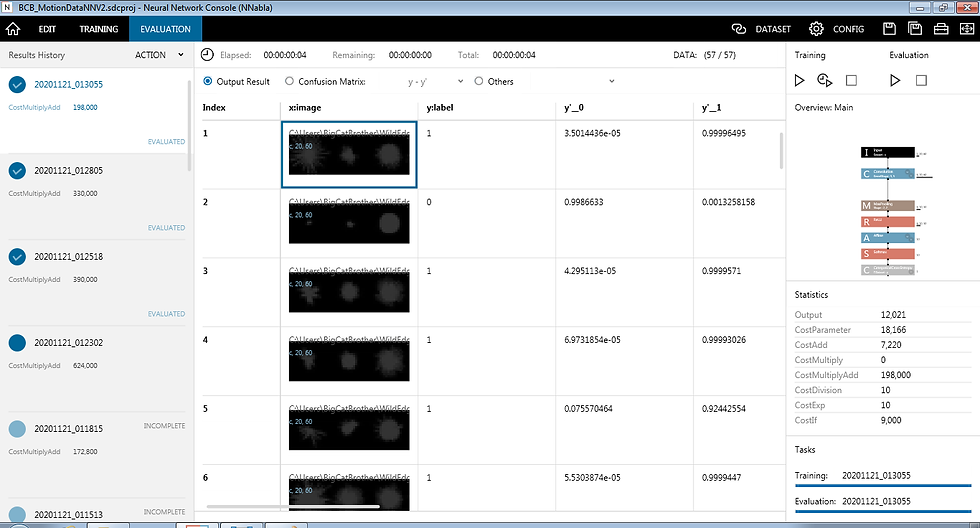Viewport: 980px width, 528px height.
Task: Click the config gear icon
Action: point(816,29)
